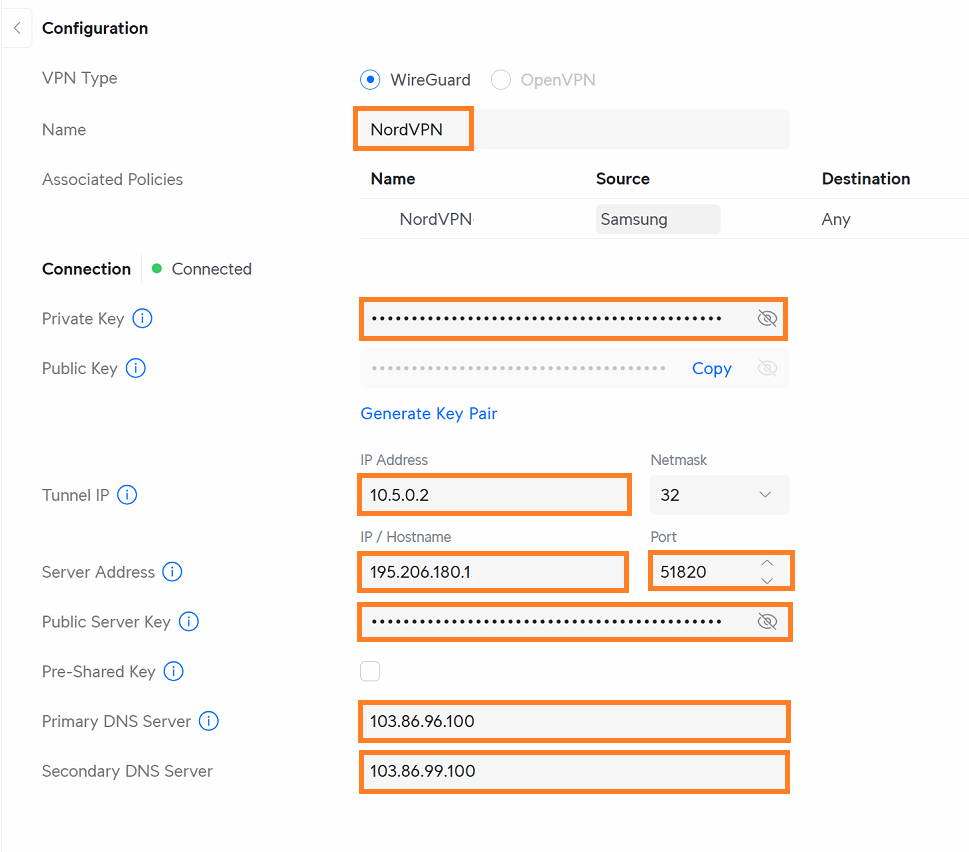This screenshot has height=852, width=969.
Task: Select the OpenVPN radio option
Action: [x=501, y=80]
